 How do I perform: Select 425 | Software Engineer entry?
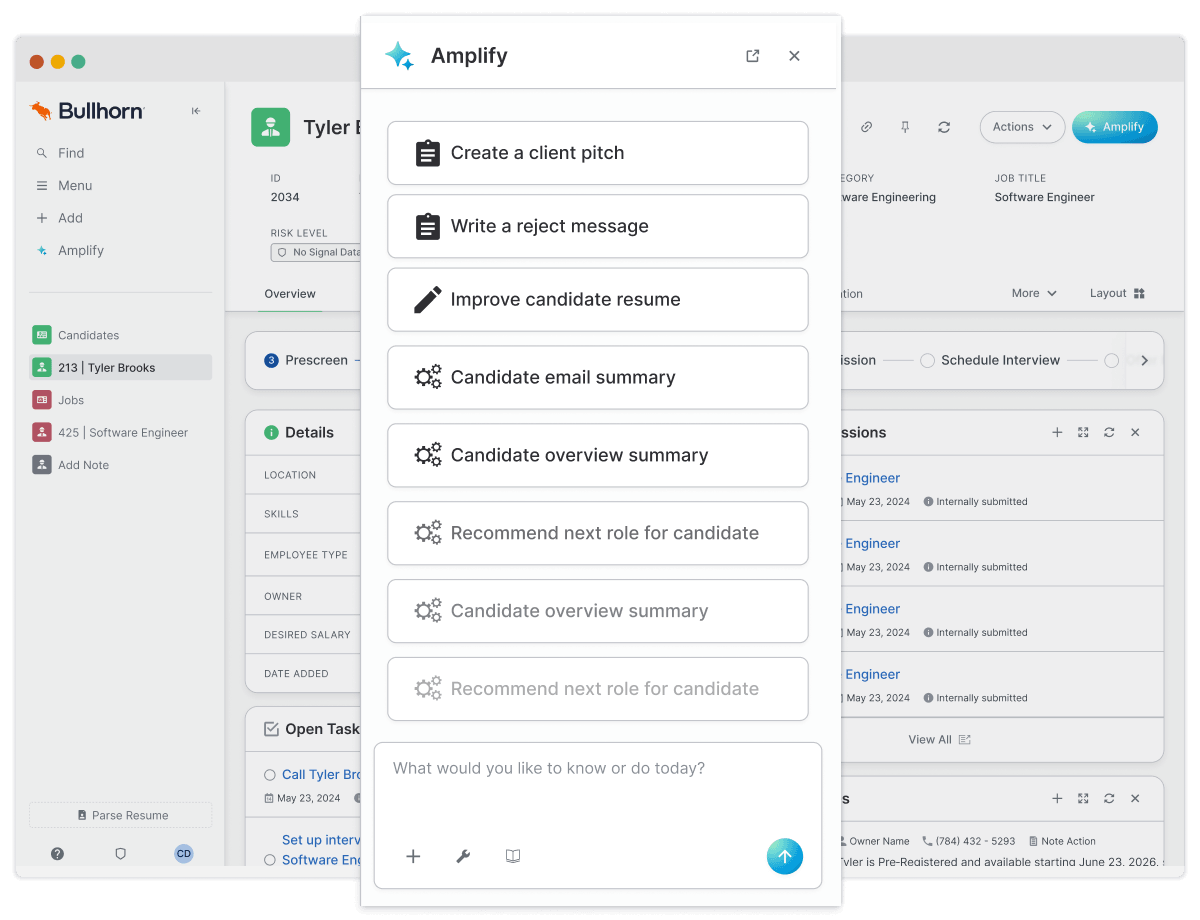(x=123, y=432)
